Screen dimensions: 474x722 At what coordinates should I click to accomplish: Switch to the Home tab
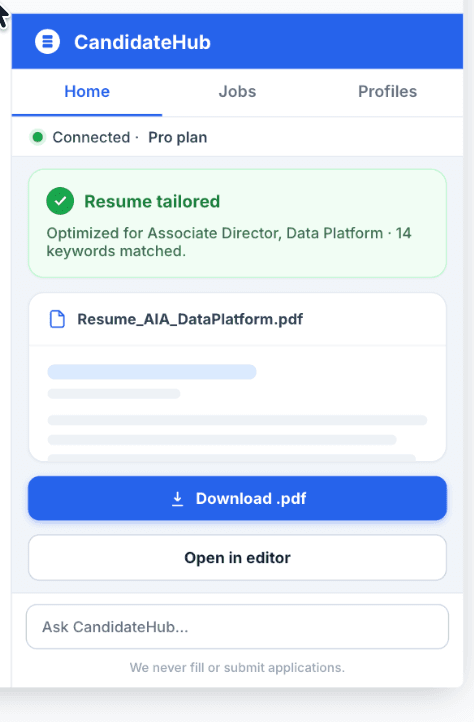click(x=87, y=92)
